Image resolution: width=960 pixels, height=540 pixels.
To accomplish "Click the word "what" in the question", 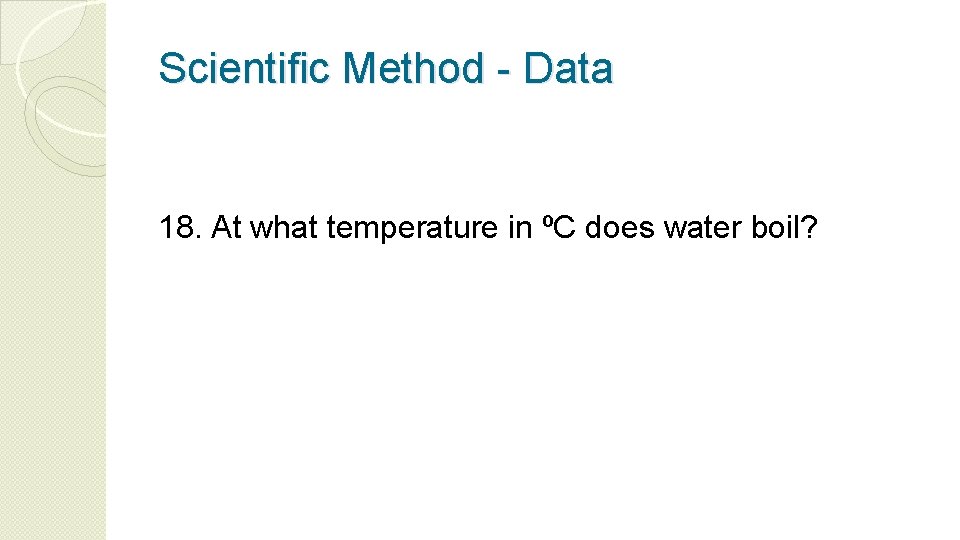I will tap(283, 227).
